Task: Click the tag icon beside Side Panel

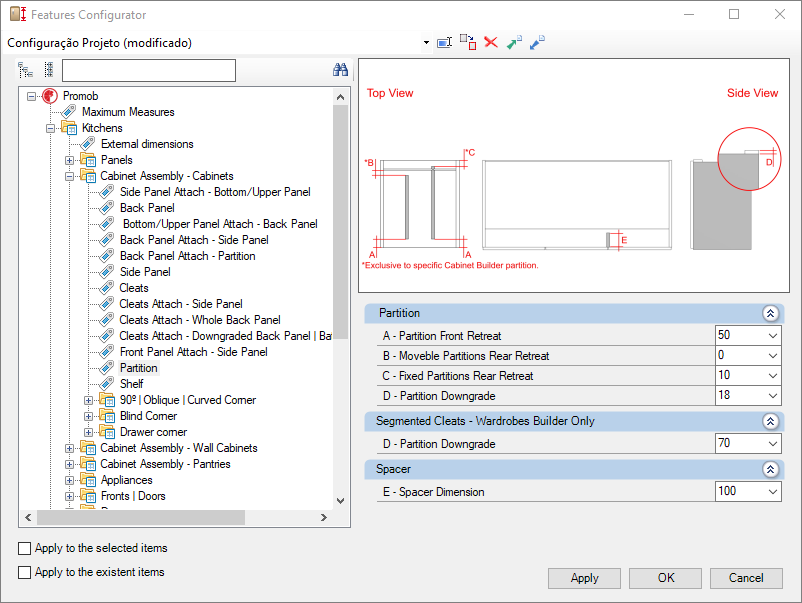Action: tap(106, 272)
